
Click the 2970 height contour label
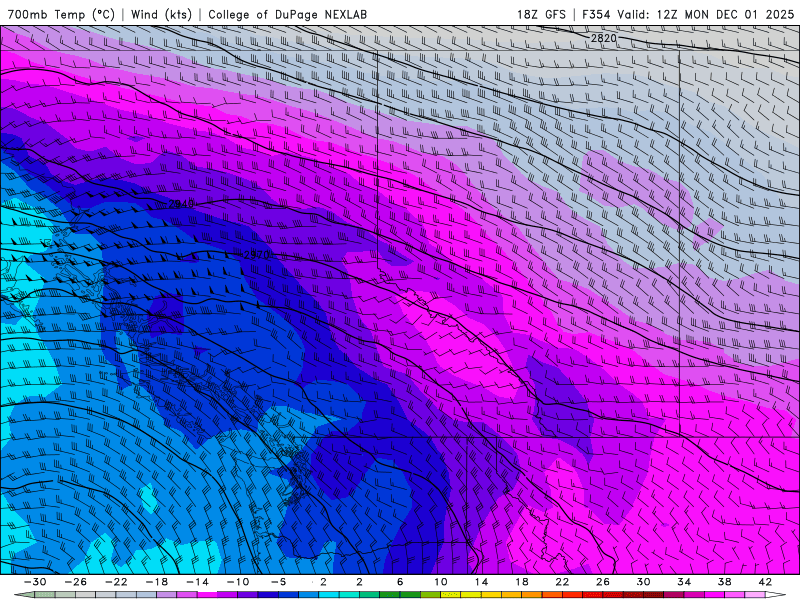256,255
